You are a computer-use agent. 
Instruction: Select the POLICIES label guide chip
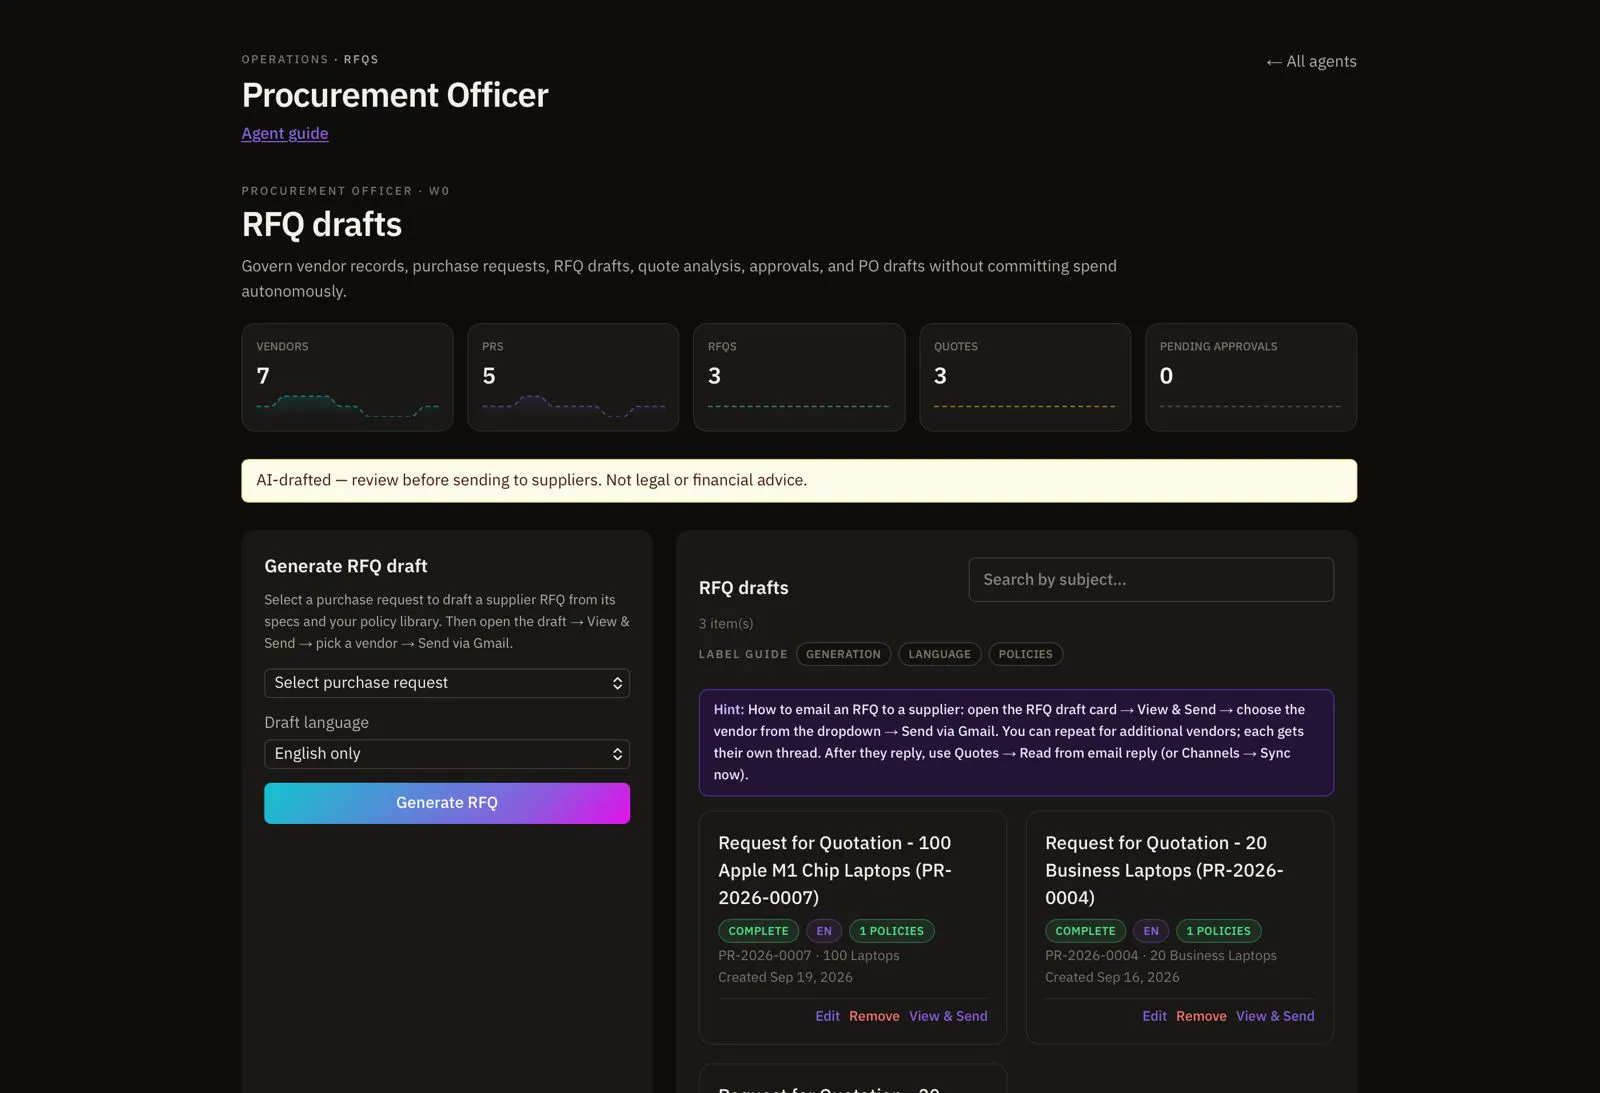[1025, 654]
